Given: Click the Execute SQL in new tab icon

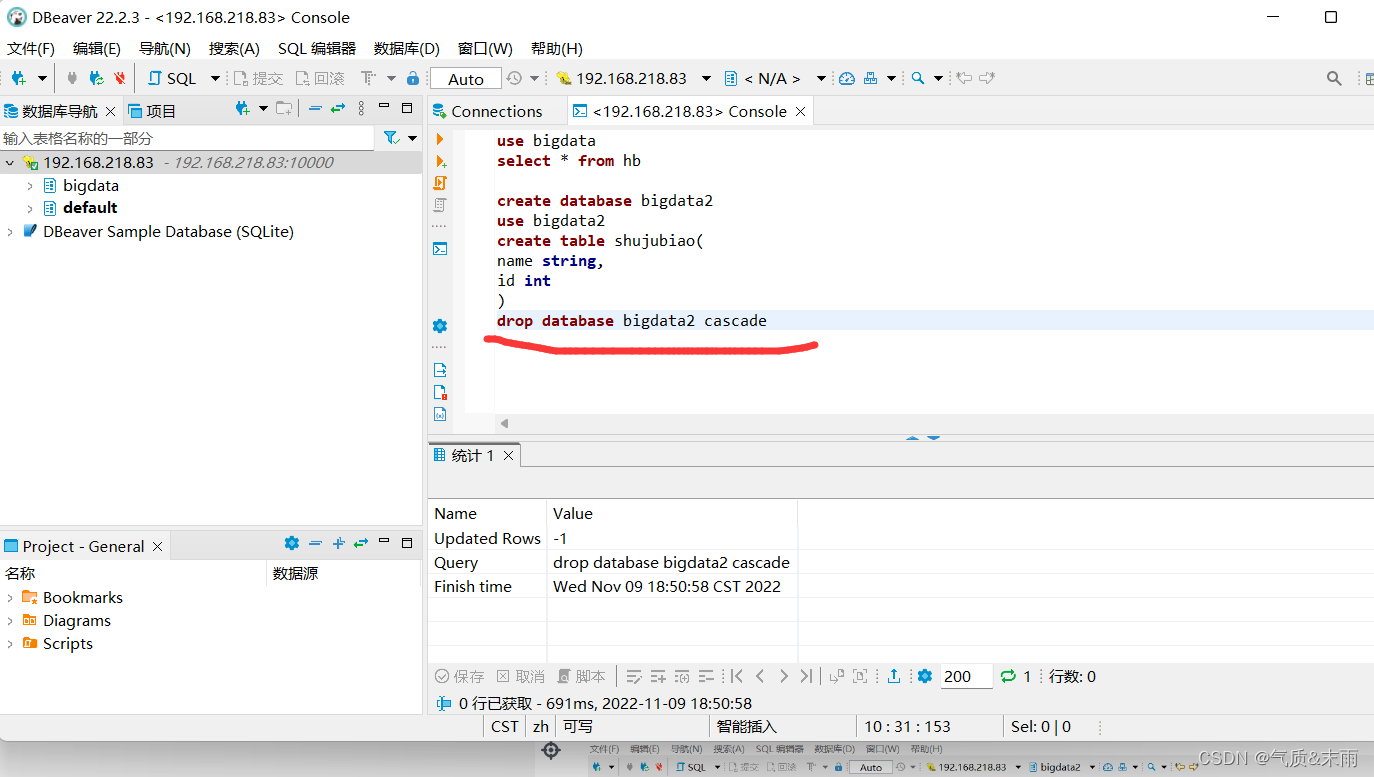Looking at the screenshot, I should [440, 161].
